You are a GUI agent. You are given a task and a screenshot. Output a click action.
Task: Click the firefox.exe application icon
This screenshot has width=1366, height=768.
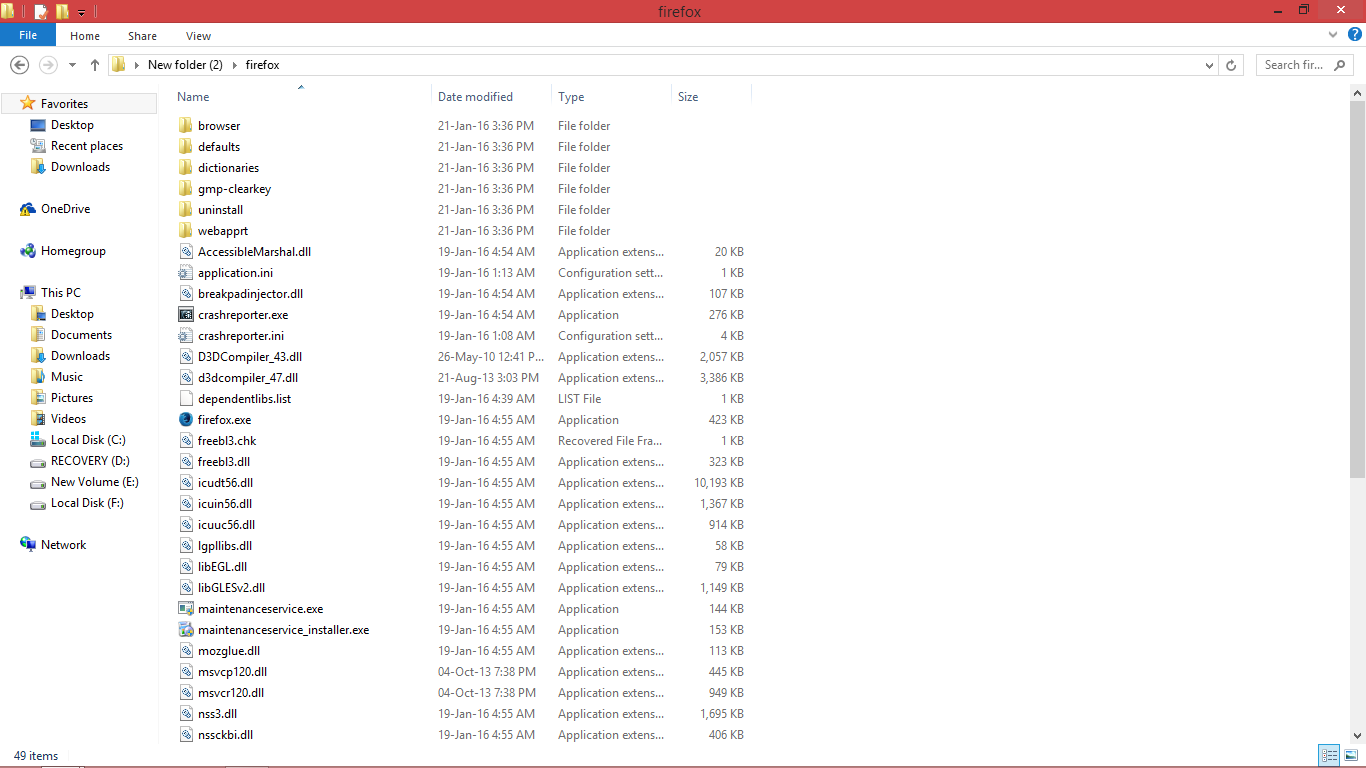pos(185,420)
